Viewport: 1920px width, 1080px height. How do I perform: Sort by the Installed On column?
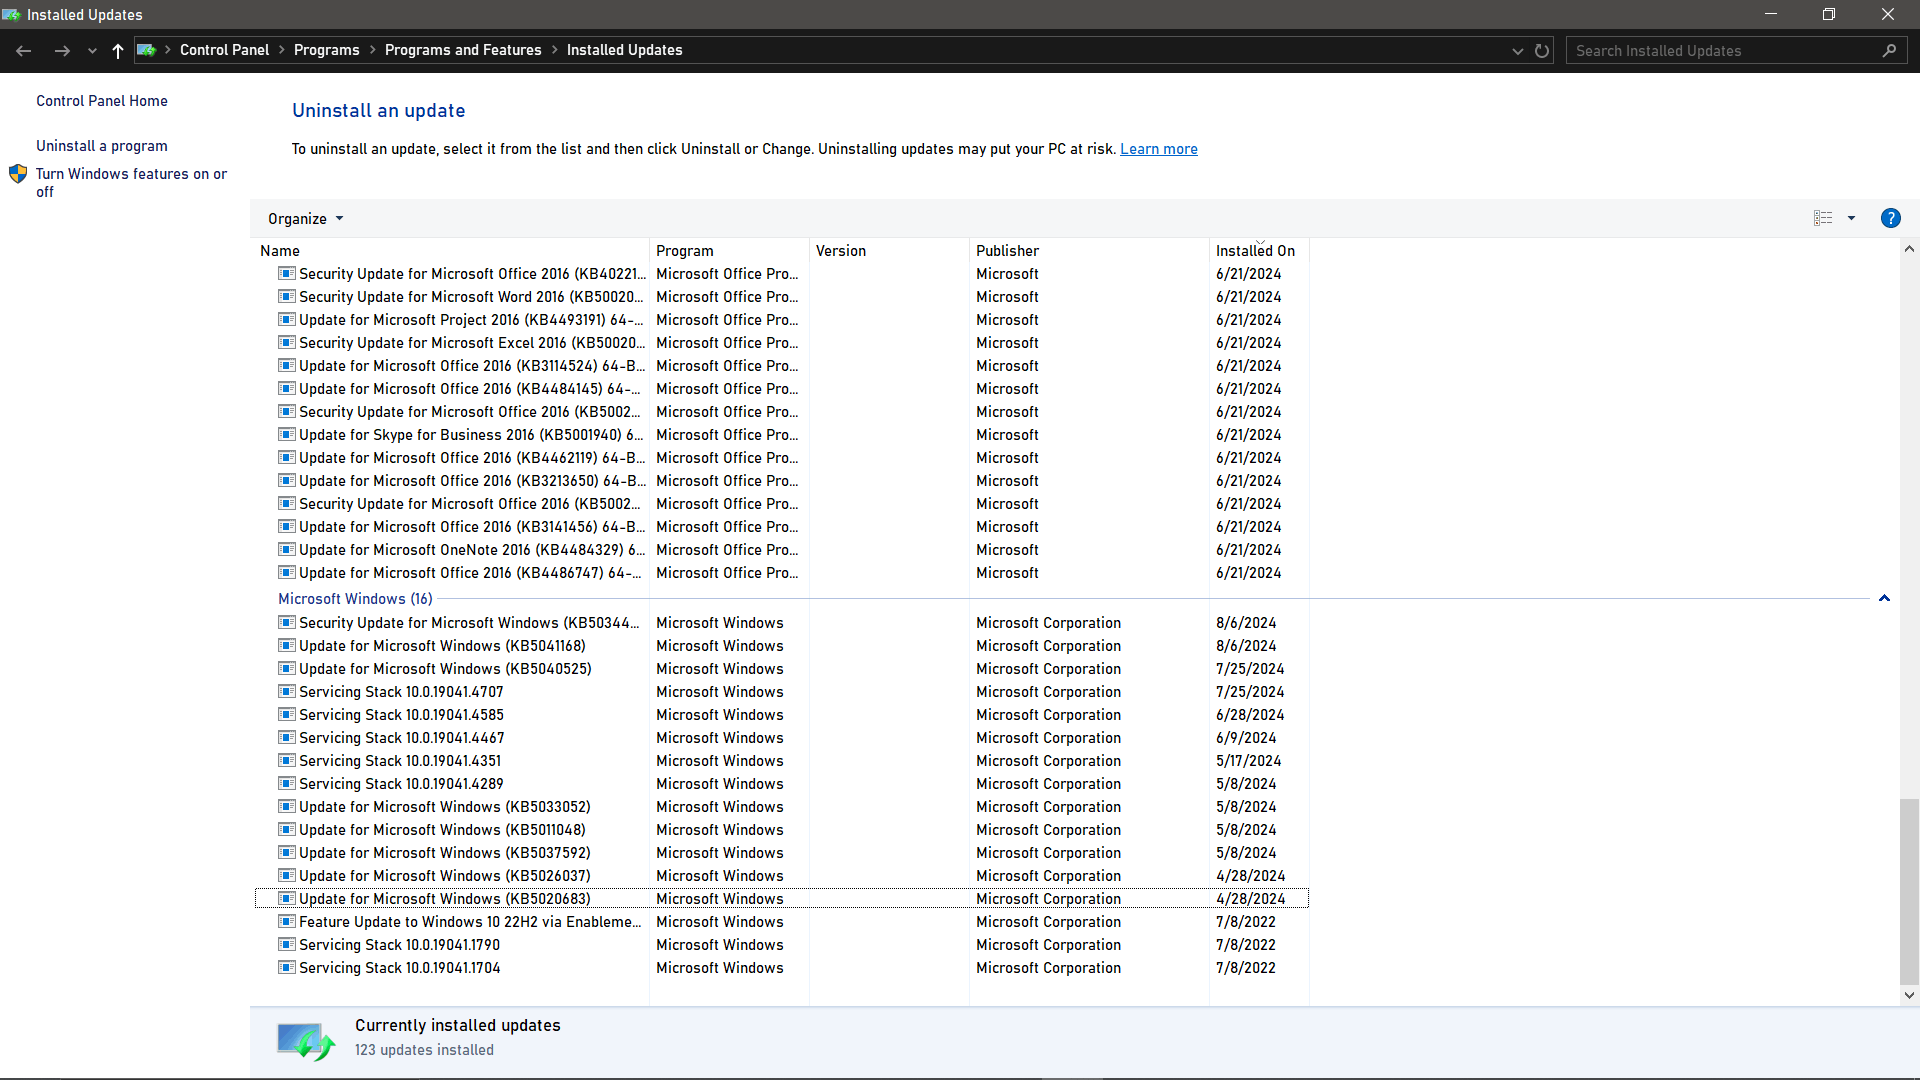[x=1255, y=251]
